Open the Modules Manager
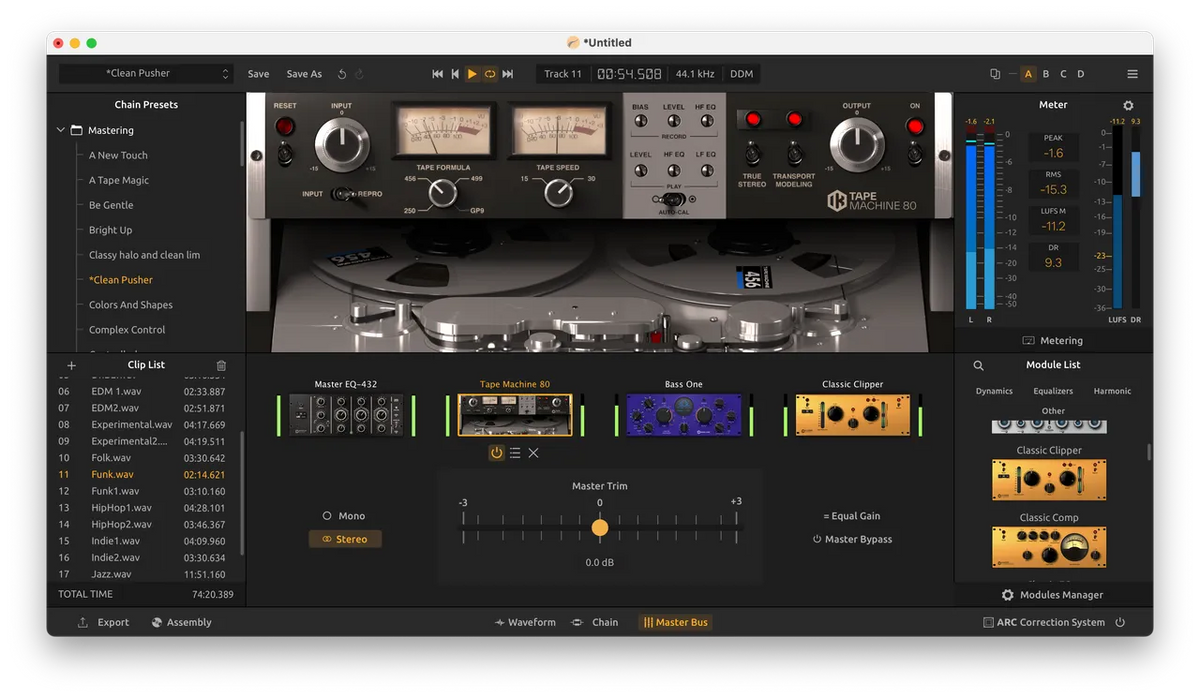 pyautogui.click(x=1053, y=595)
